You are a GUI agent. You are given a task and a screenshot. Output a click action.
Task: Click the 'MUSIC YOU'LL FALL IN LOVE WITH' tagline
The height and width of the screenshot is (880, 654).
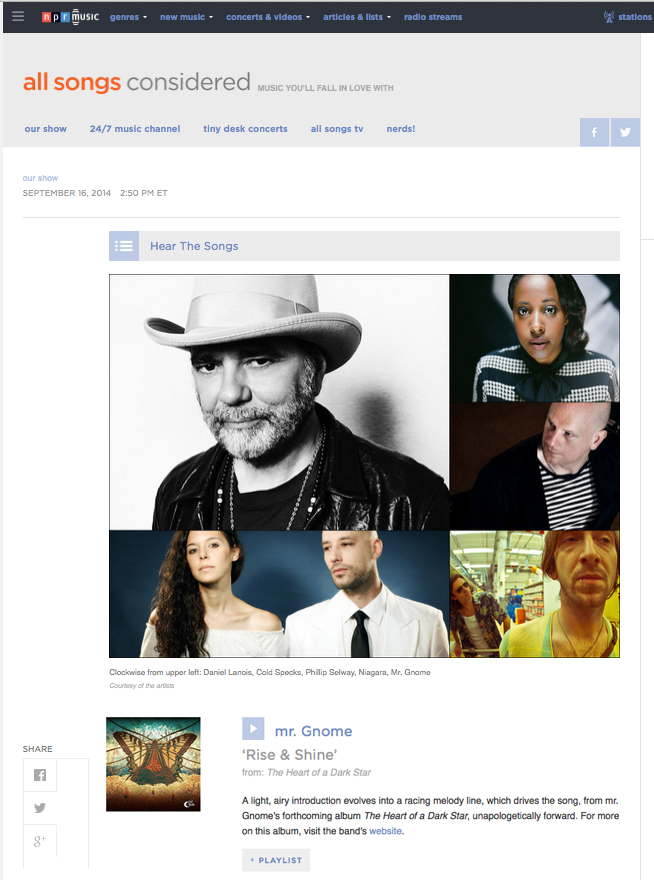tap(326, 88)
